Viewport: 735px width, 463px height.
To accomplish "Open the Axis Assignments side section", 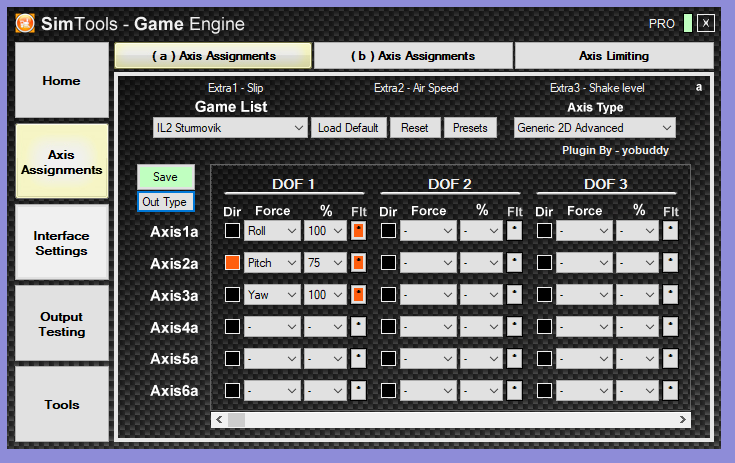I will coord(61,162).
